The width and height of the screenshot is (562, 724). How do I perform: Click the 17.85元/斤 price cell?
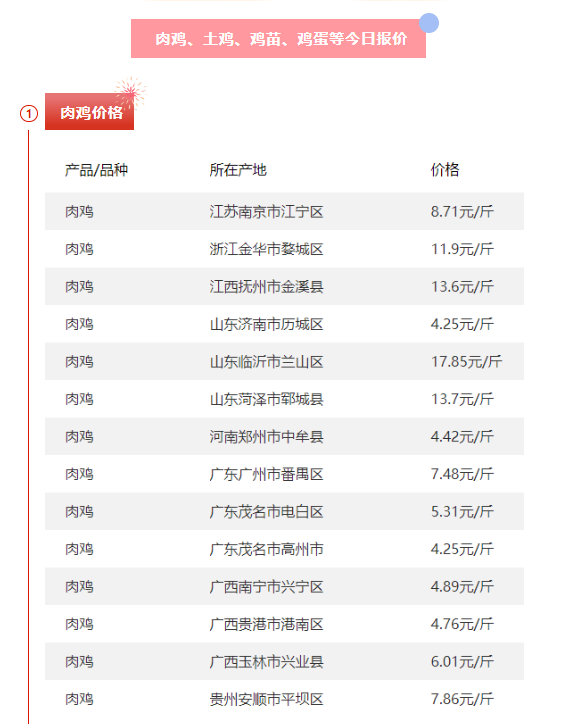click(466, 362)
